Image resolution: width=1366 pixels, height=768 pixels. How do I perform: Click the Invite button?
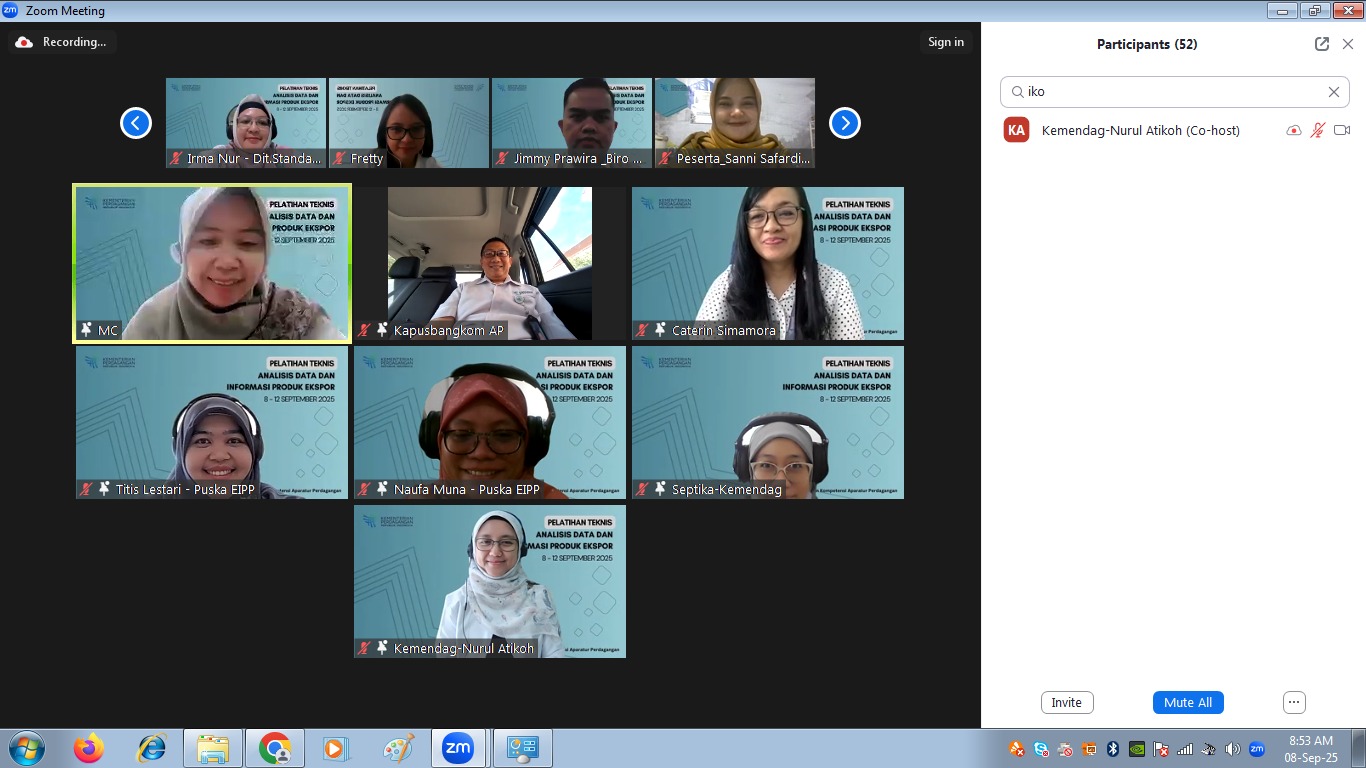1066,702
